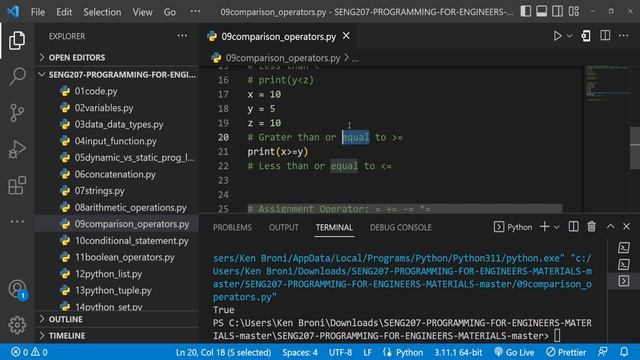The width and height of the screenshot is (640, 360).
Task: Toggle bottom panel layout icon
Action: (x=542, y=11)
